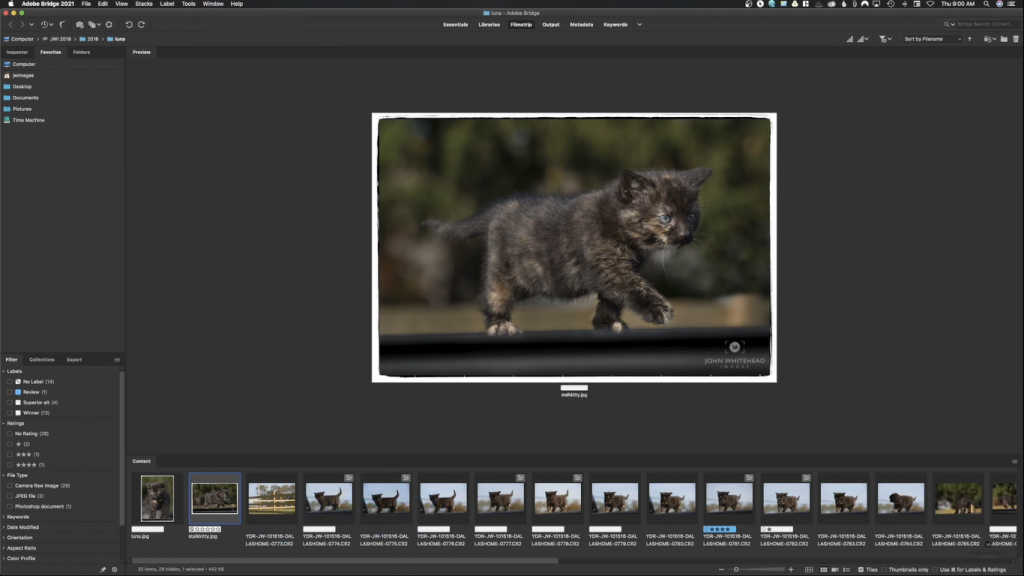Viewport: 1024px width, 576px height.
Task: Click the Get Photos from Camera icon
Action: (x=78, y=24)
